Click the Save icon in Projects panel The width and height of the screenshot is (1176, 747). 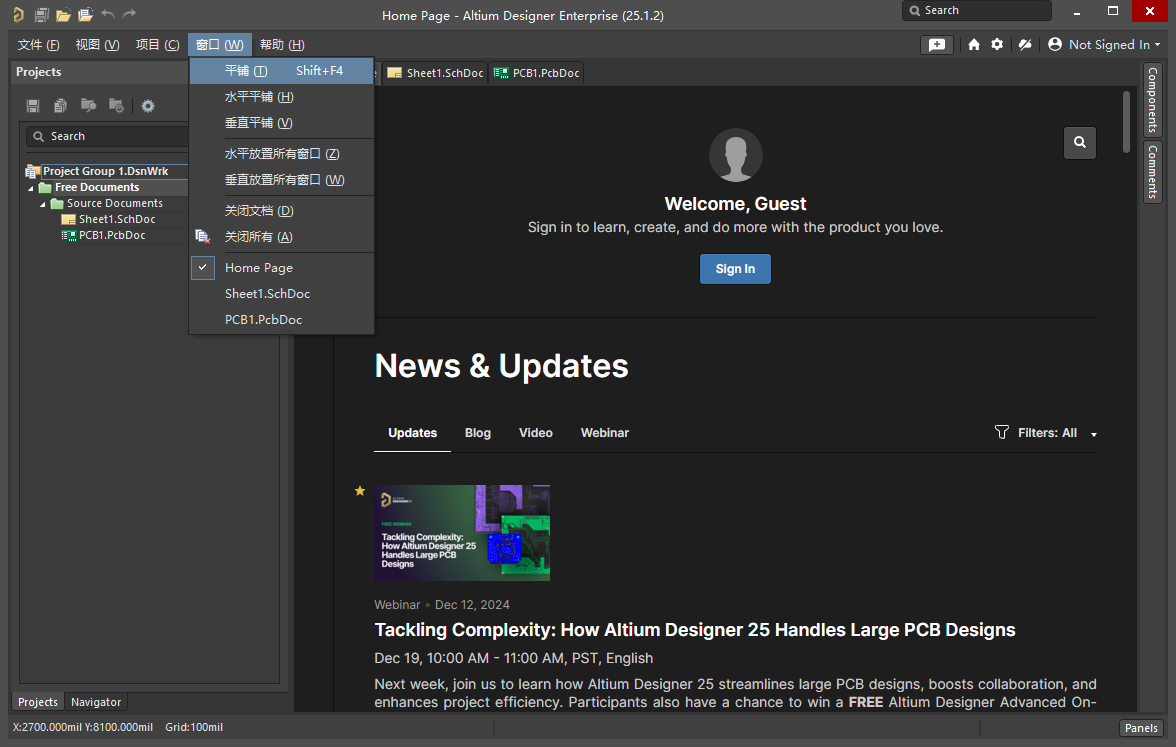[33, 106]
